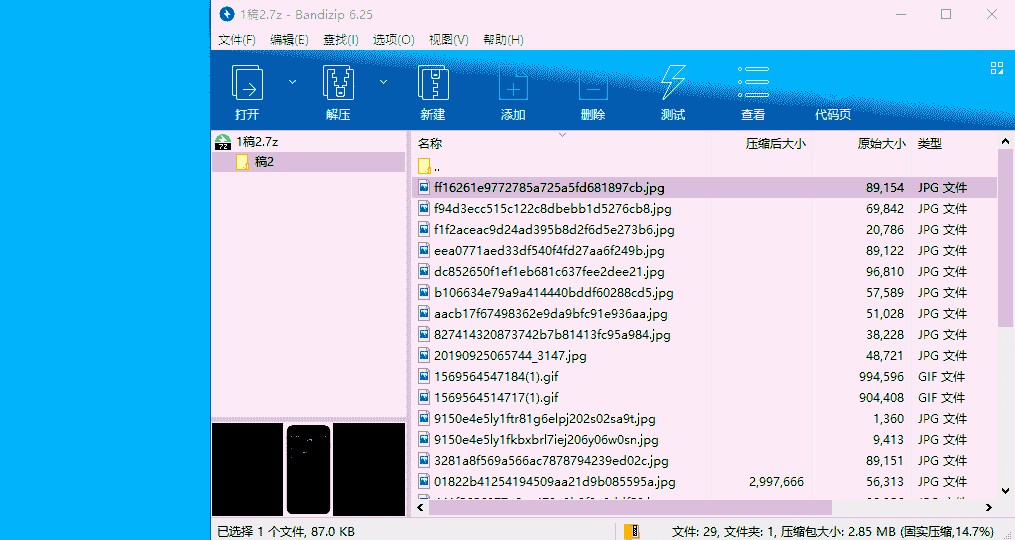
Task: Click the Open (打开) toolbar icon
Action: (x=247, y=83)
